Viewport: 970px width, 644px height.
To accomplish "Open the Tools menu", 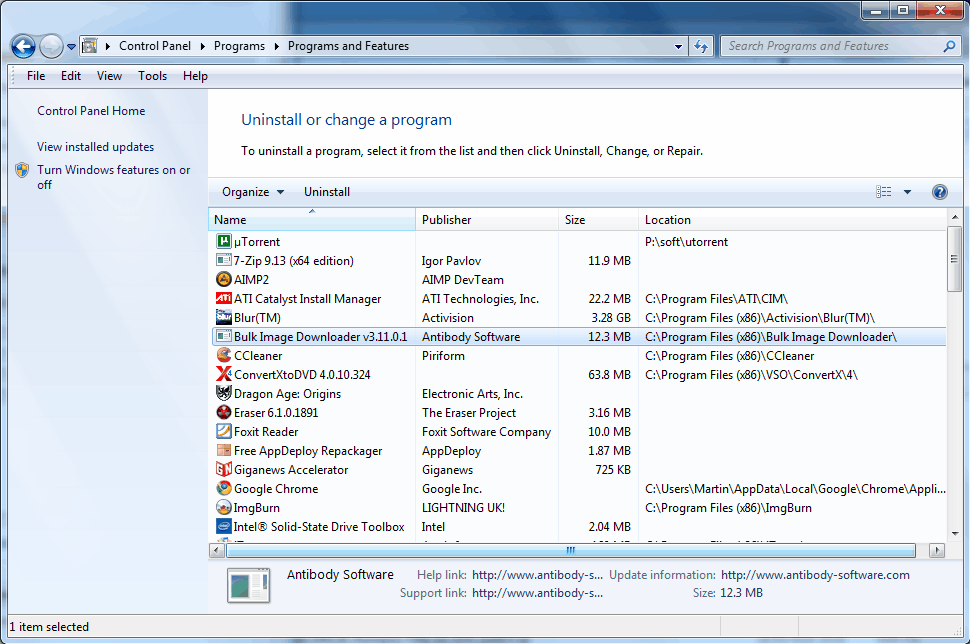I will click(x=152, y=75).
